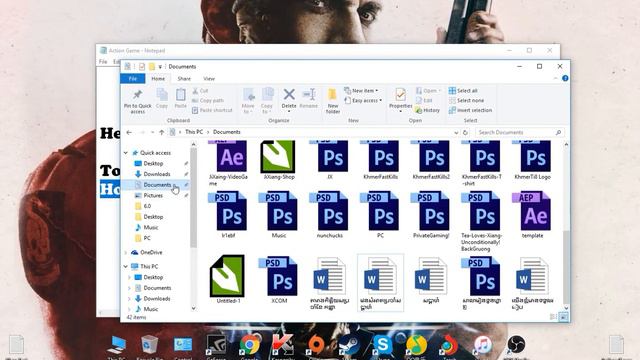640x360 pixels.
Task: Select the PrivateGaming PSD file
Action: [431, 215]
